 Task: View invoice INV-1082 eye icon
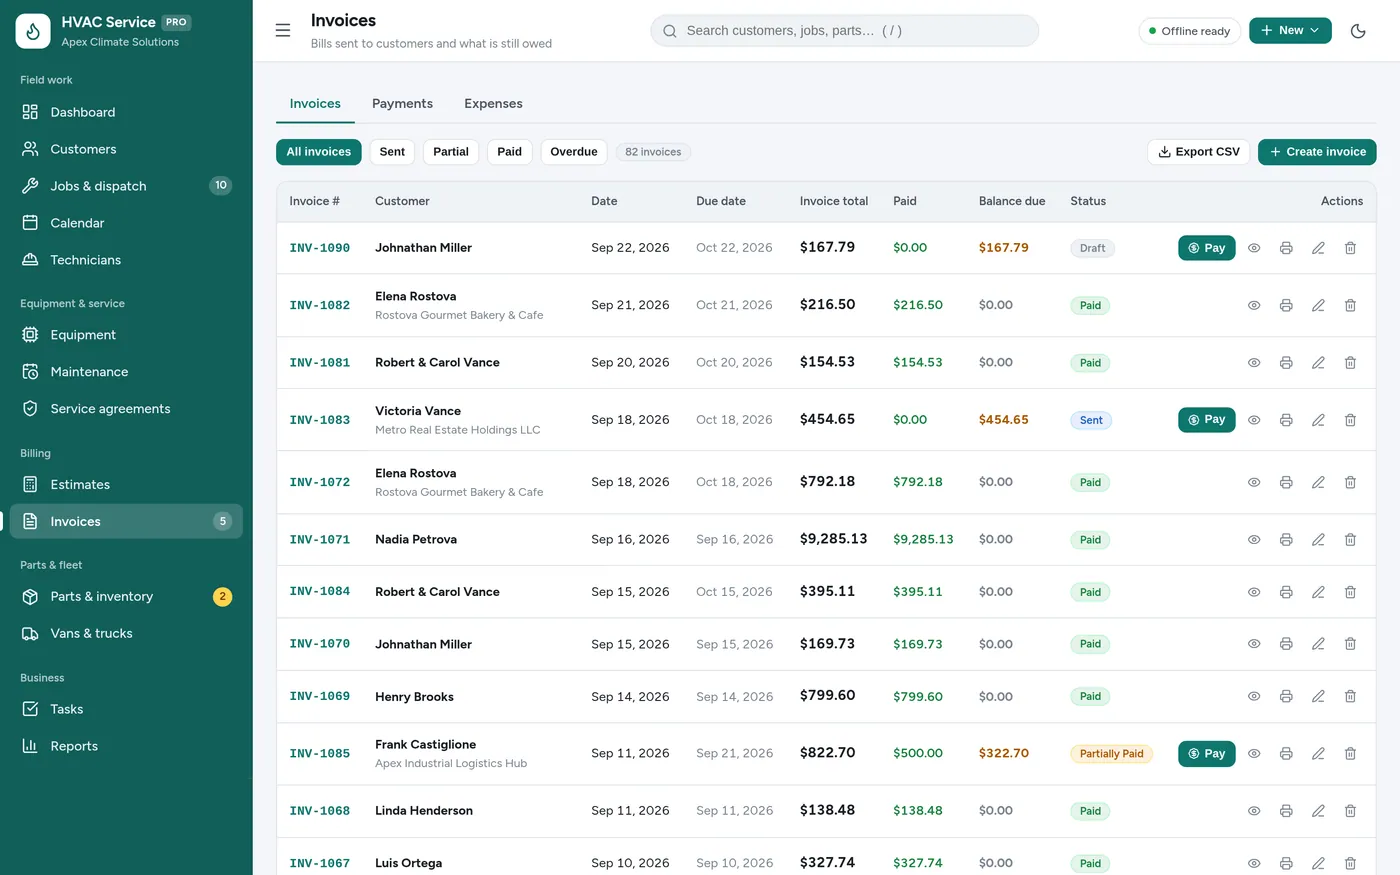[x=1254, y=305]
